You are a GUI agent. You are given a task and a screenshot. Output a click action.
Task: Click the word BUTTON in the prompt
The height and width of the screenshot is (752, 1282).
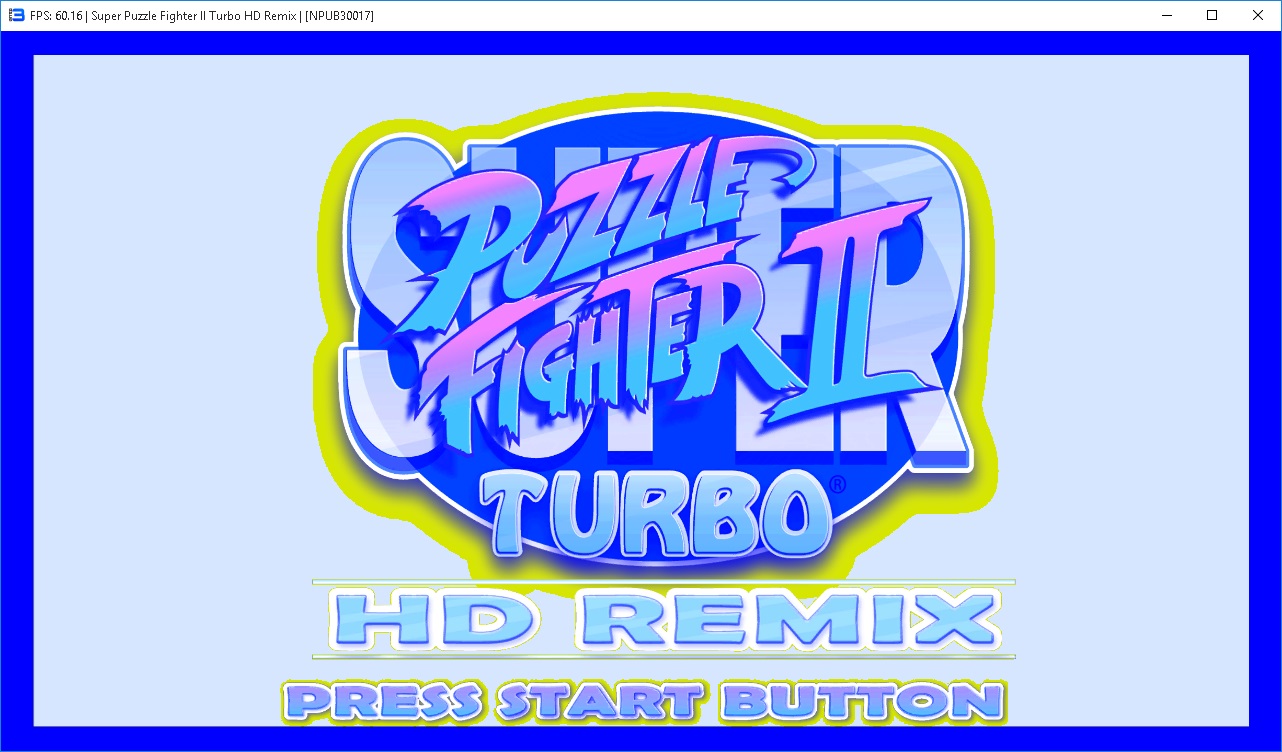[862, 702]
